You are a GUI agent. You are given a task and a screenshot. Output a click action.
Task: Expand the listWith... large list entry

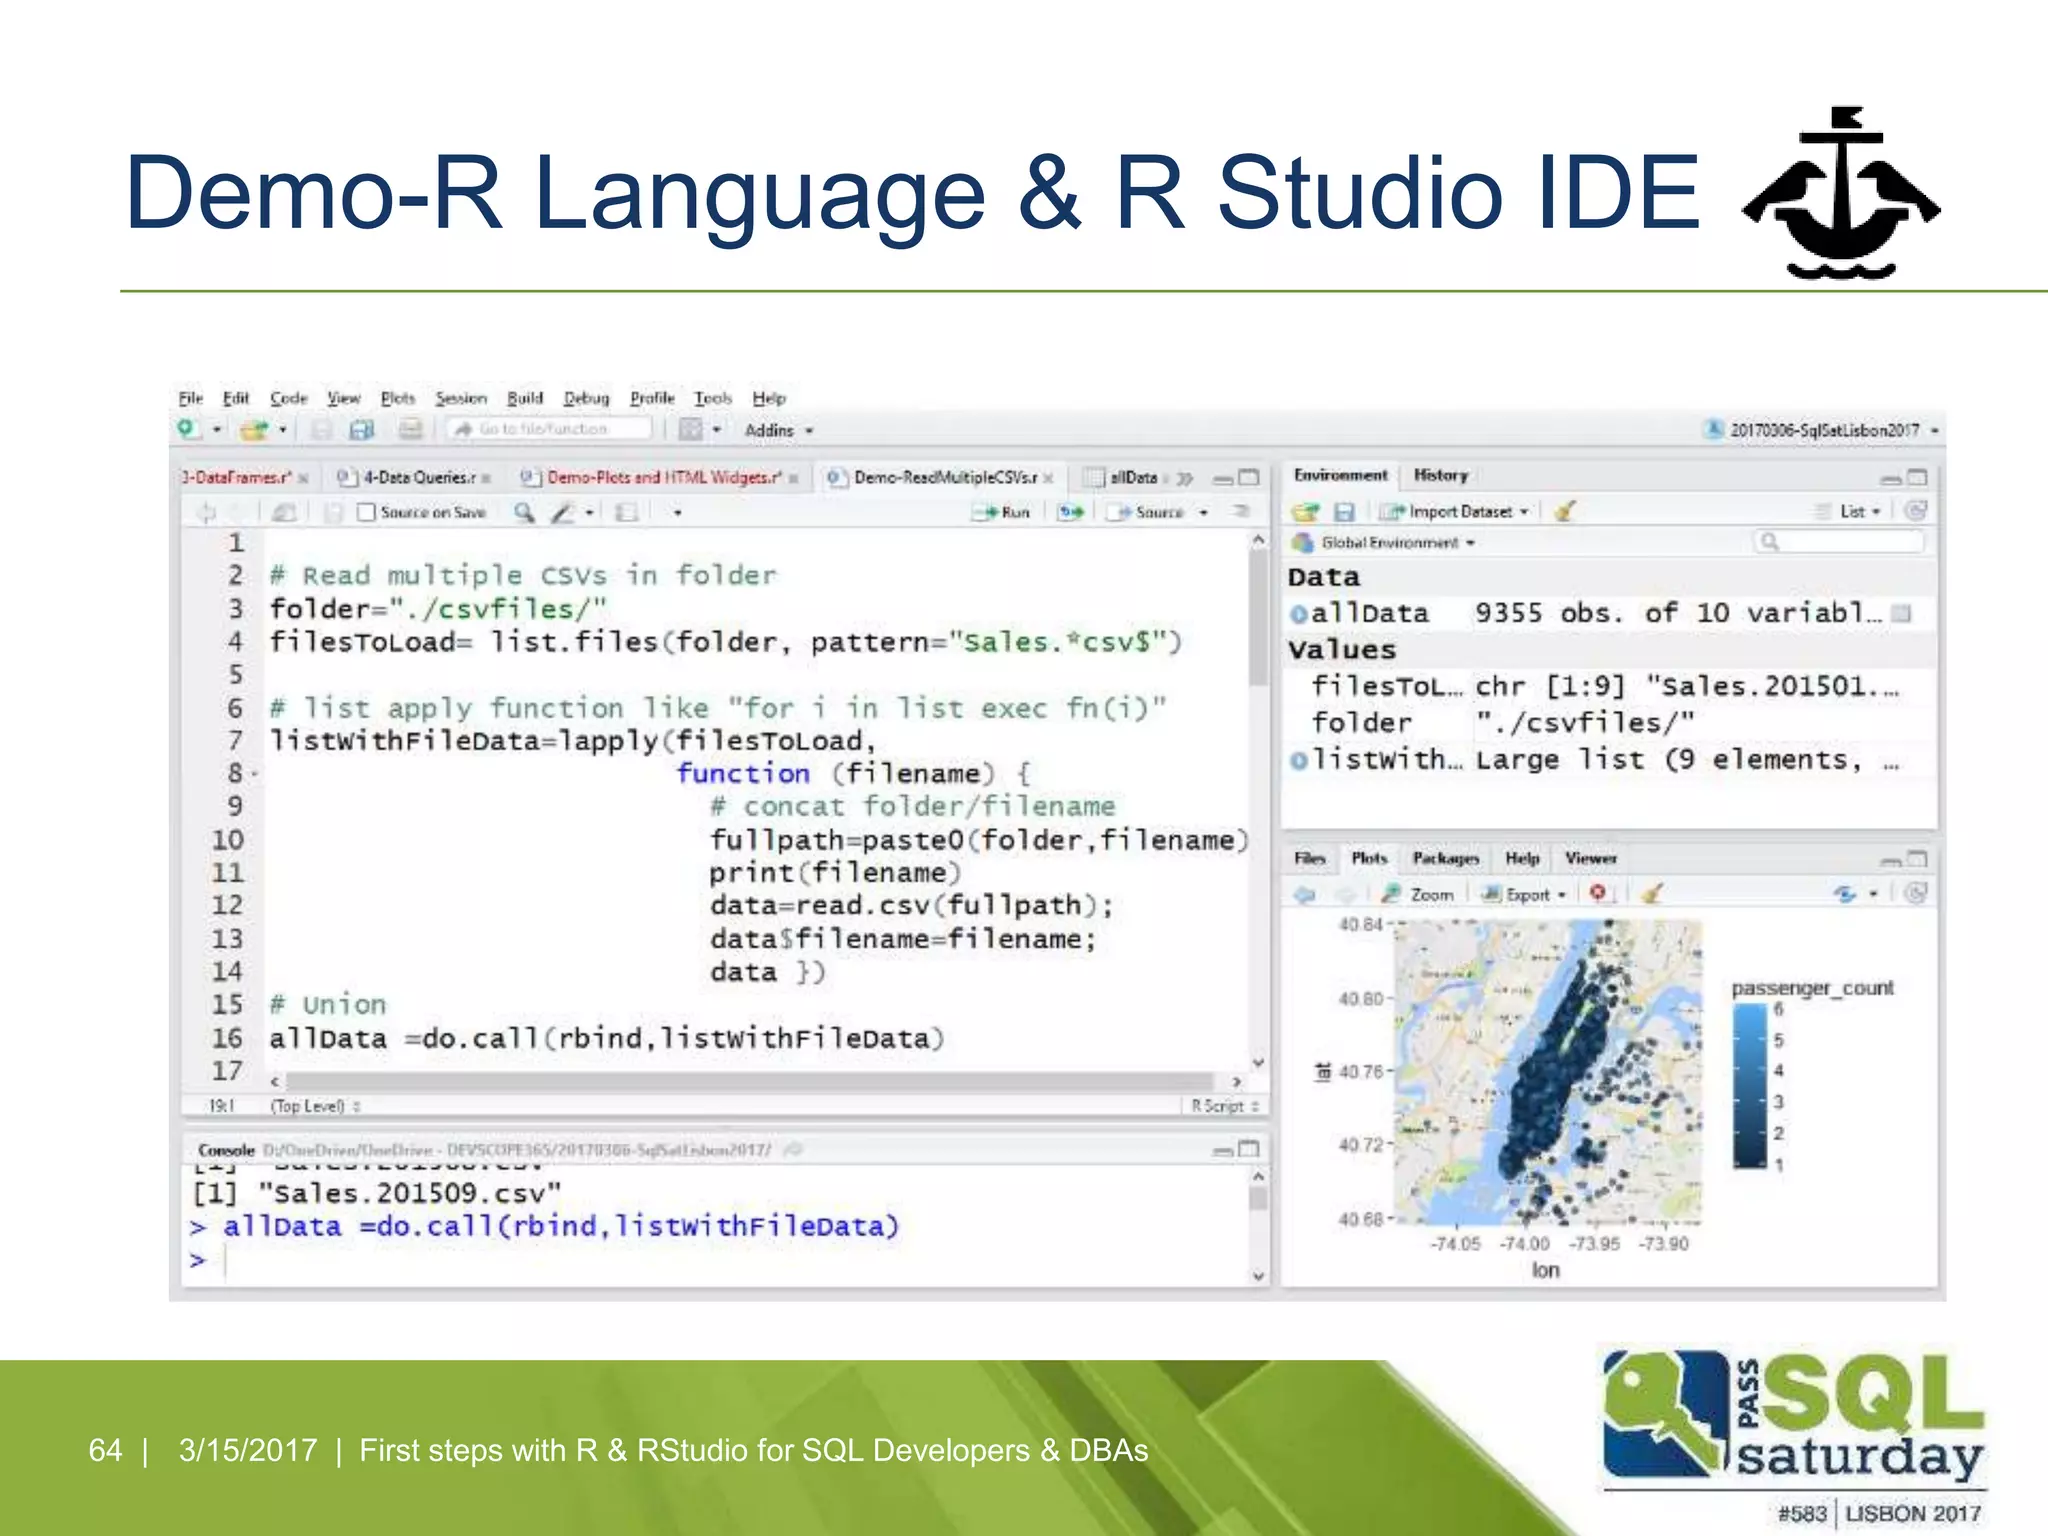[x=1298, y=761]
